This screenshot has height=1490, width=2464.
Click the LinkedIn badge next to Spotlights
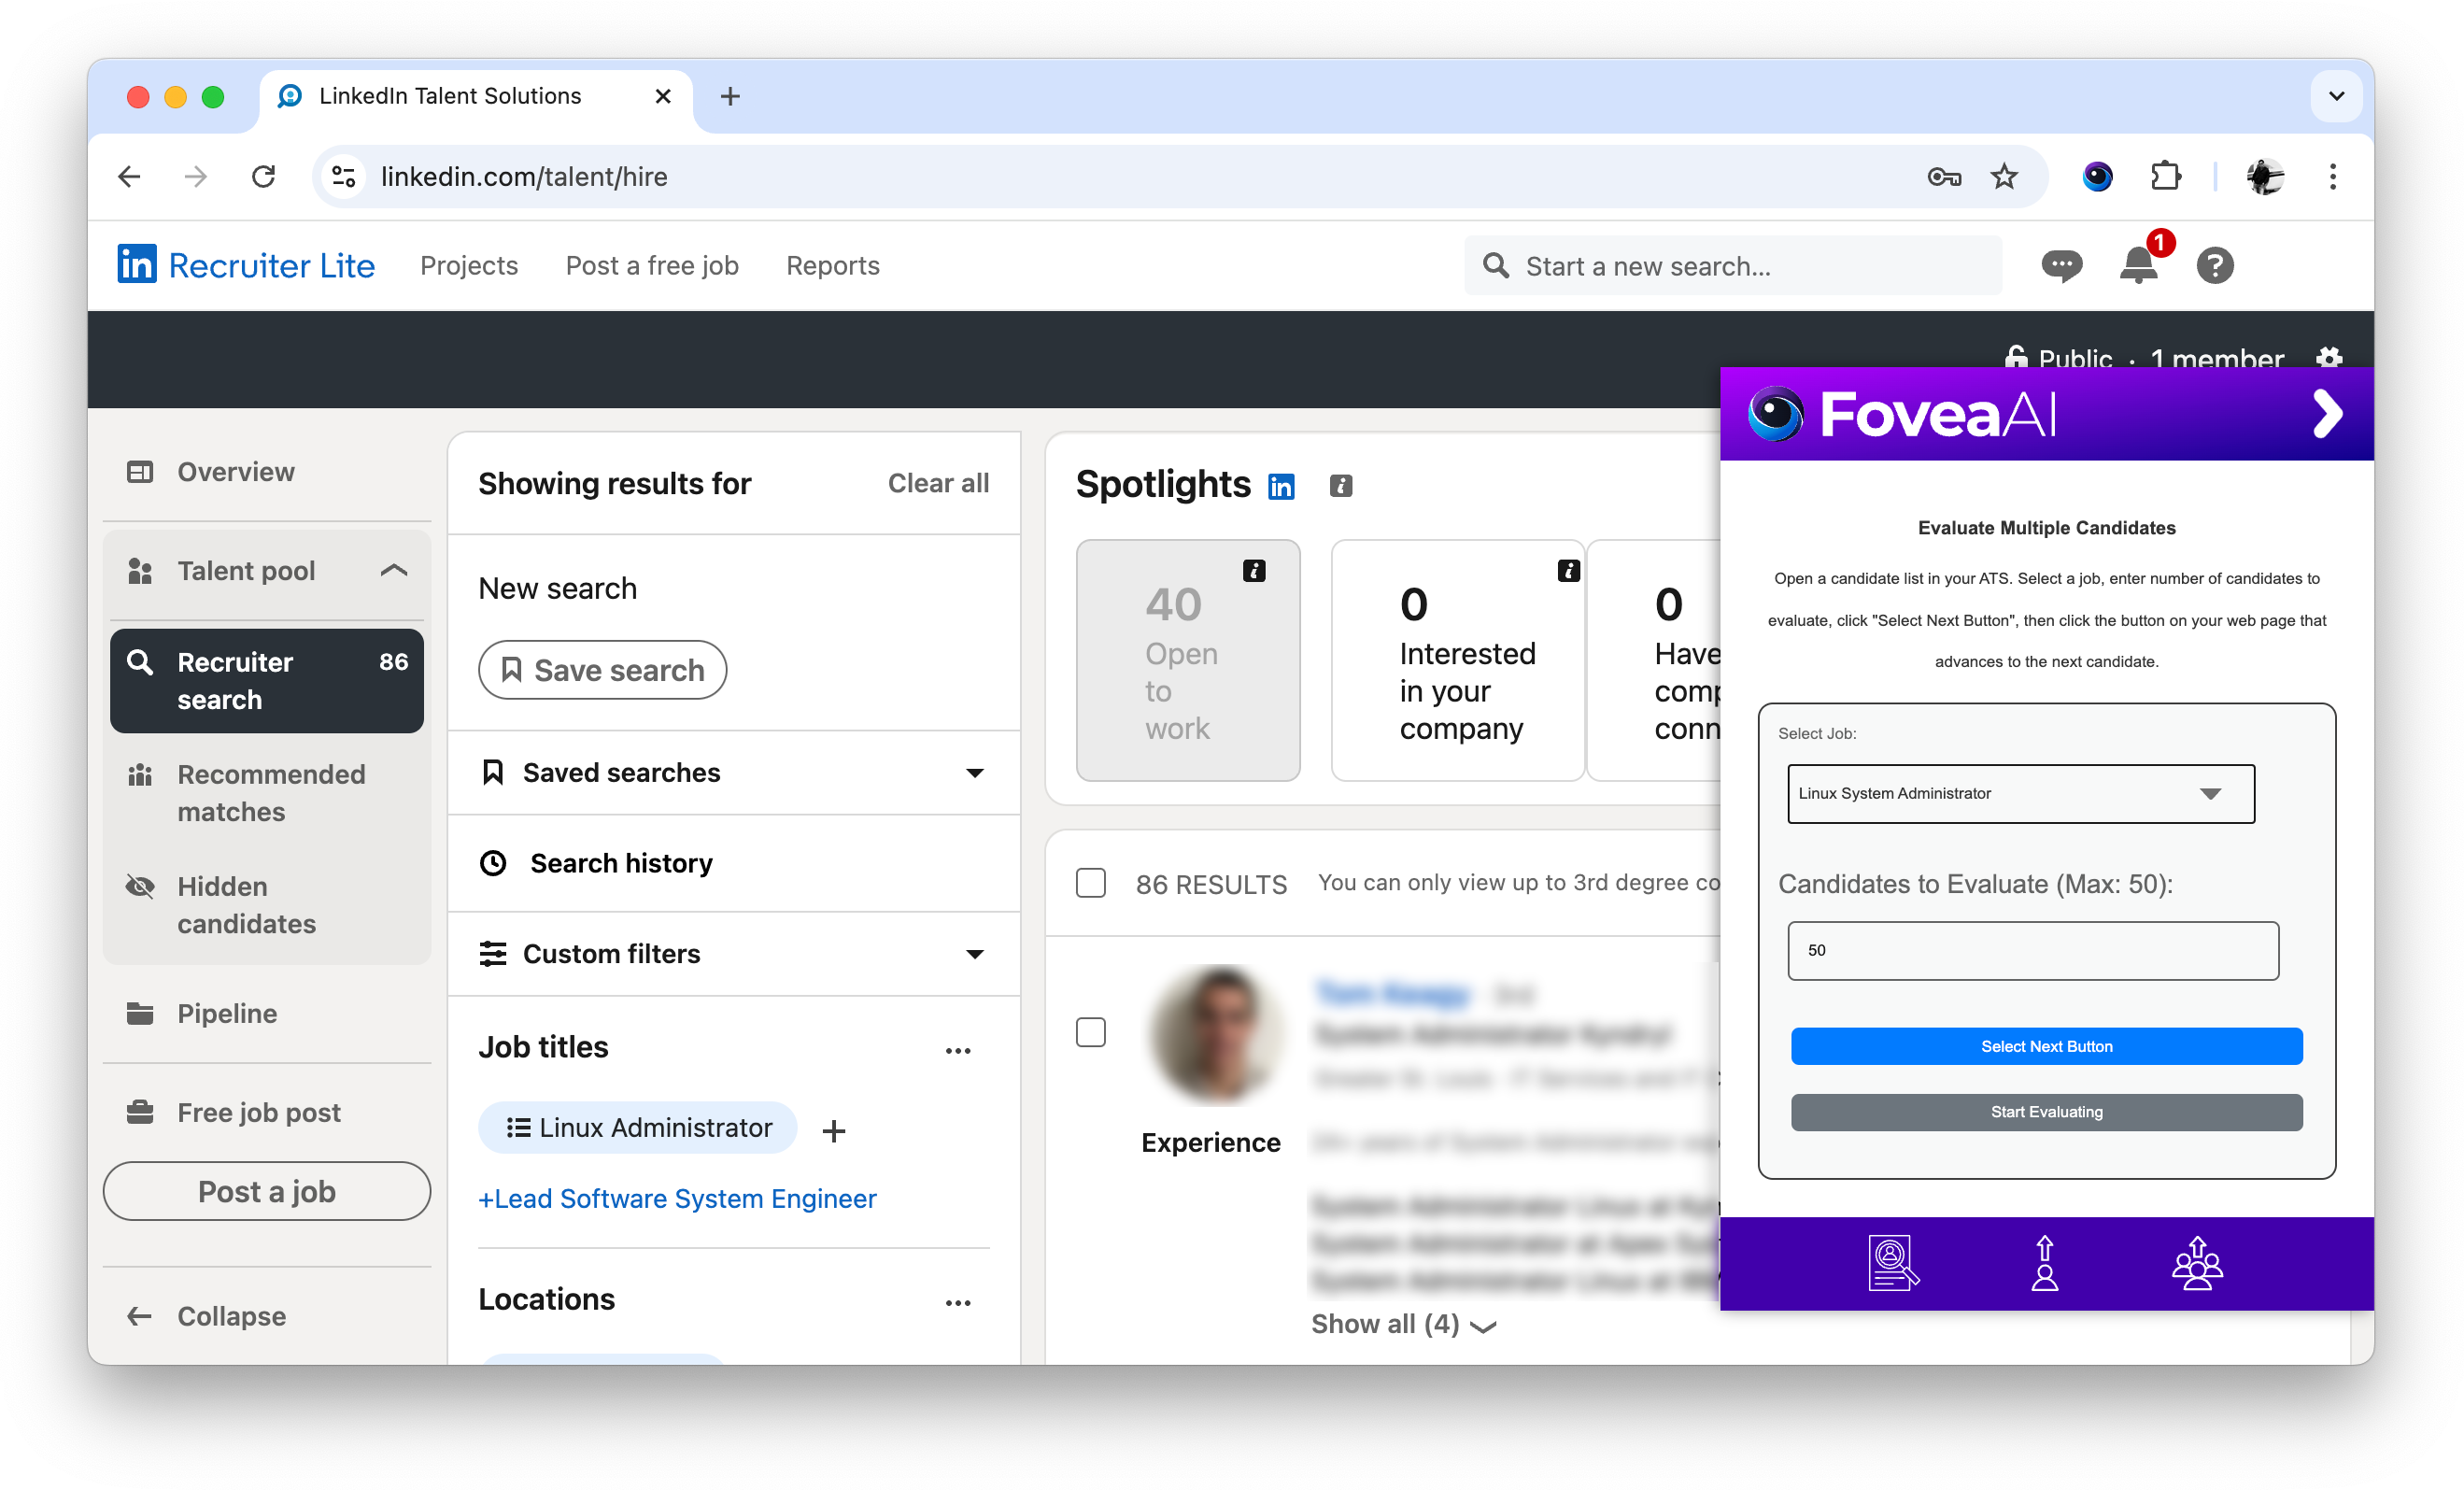click(x=1281, y=486)
